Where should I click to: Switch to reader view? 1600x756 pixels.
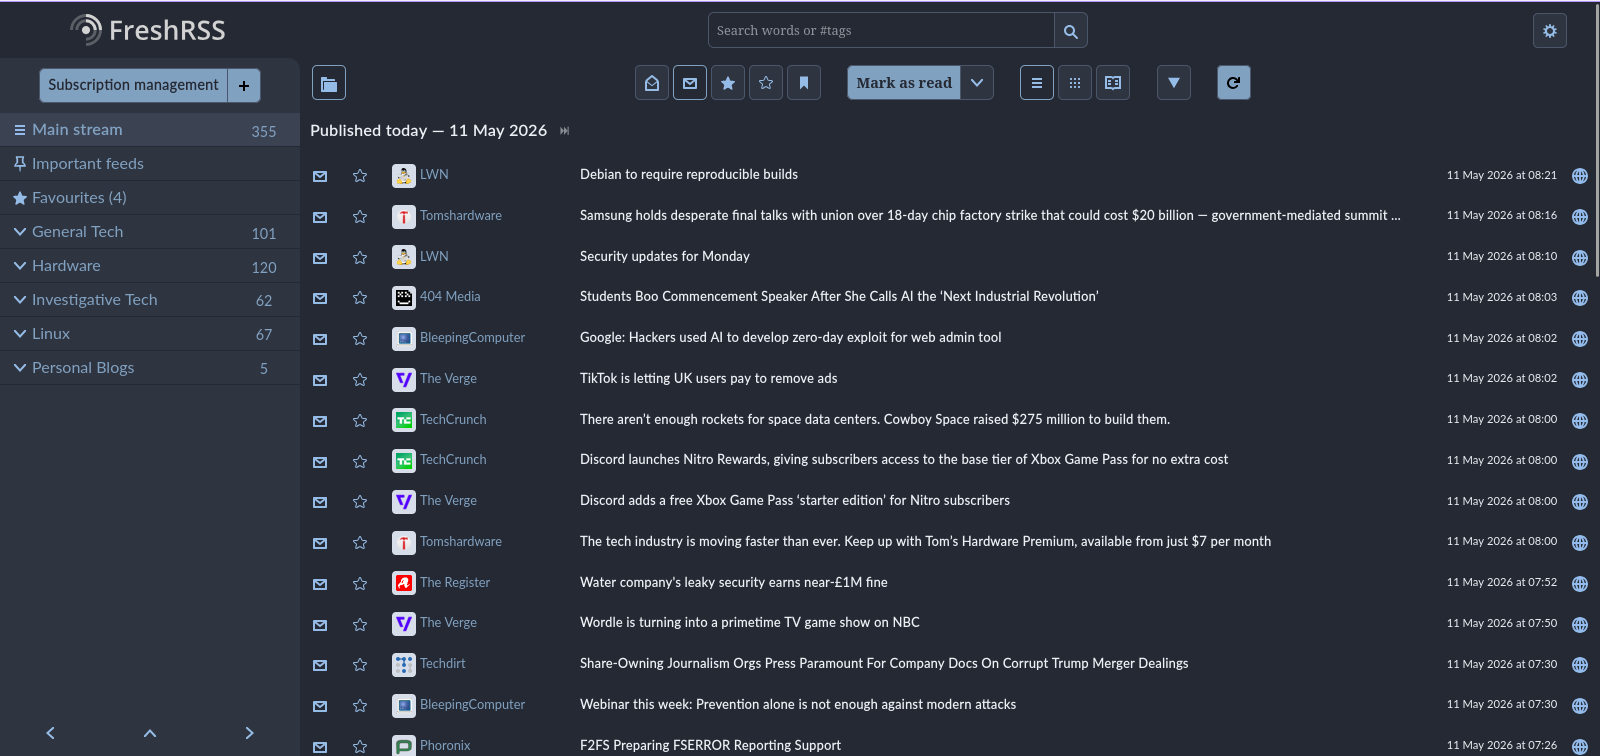tap(1113, 83)
